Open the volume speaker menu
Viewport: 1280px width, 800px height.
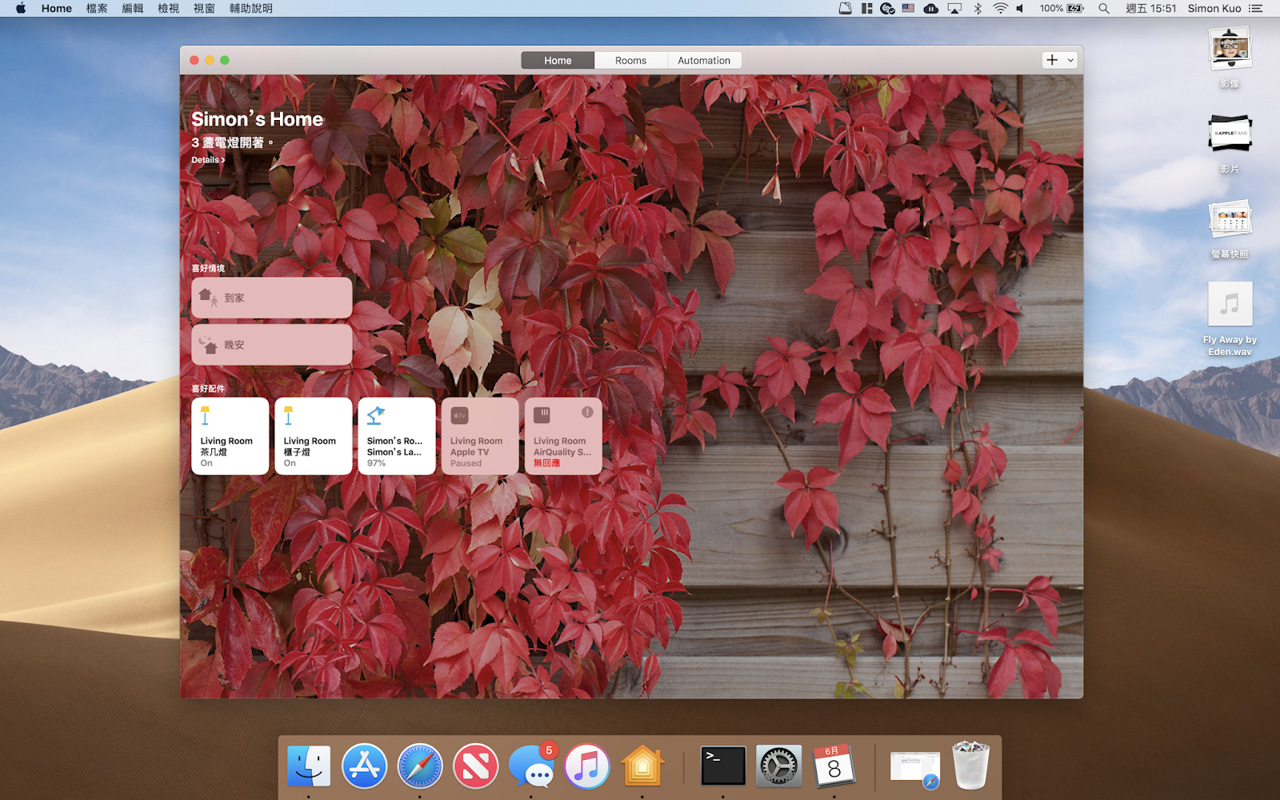[1021, 8]
